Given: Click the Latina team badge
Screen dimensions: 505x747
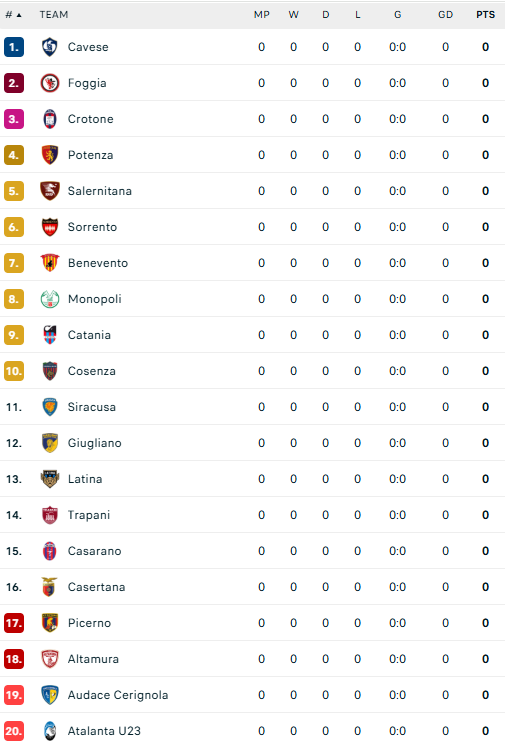Looking at the screenshot, I should 50,479.
